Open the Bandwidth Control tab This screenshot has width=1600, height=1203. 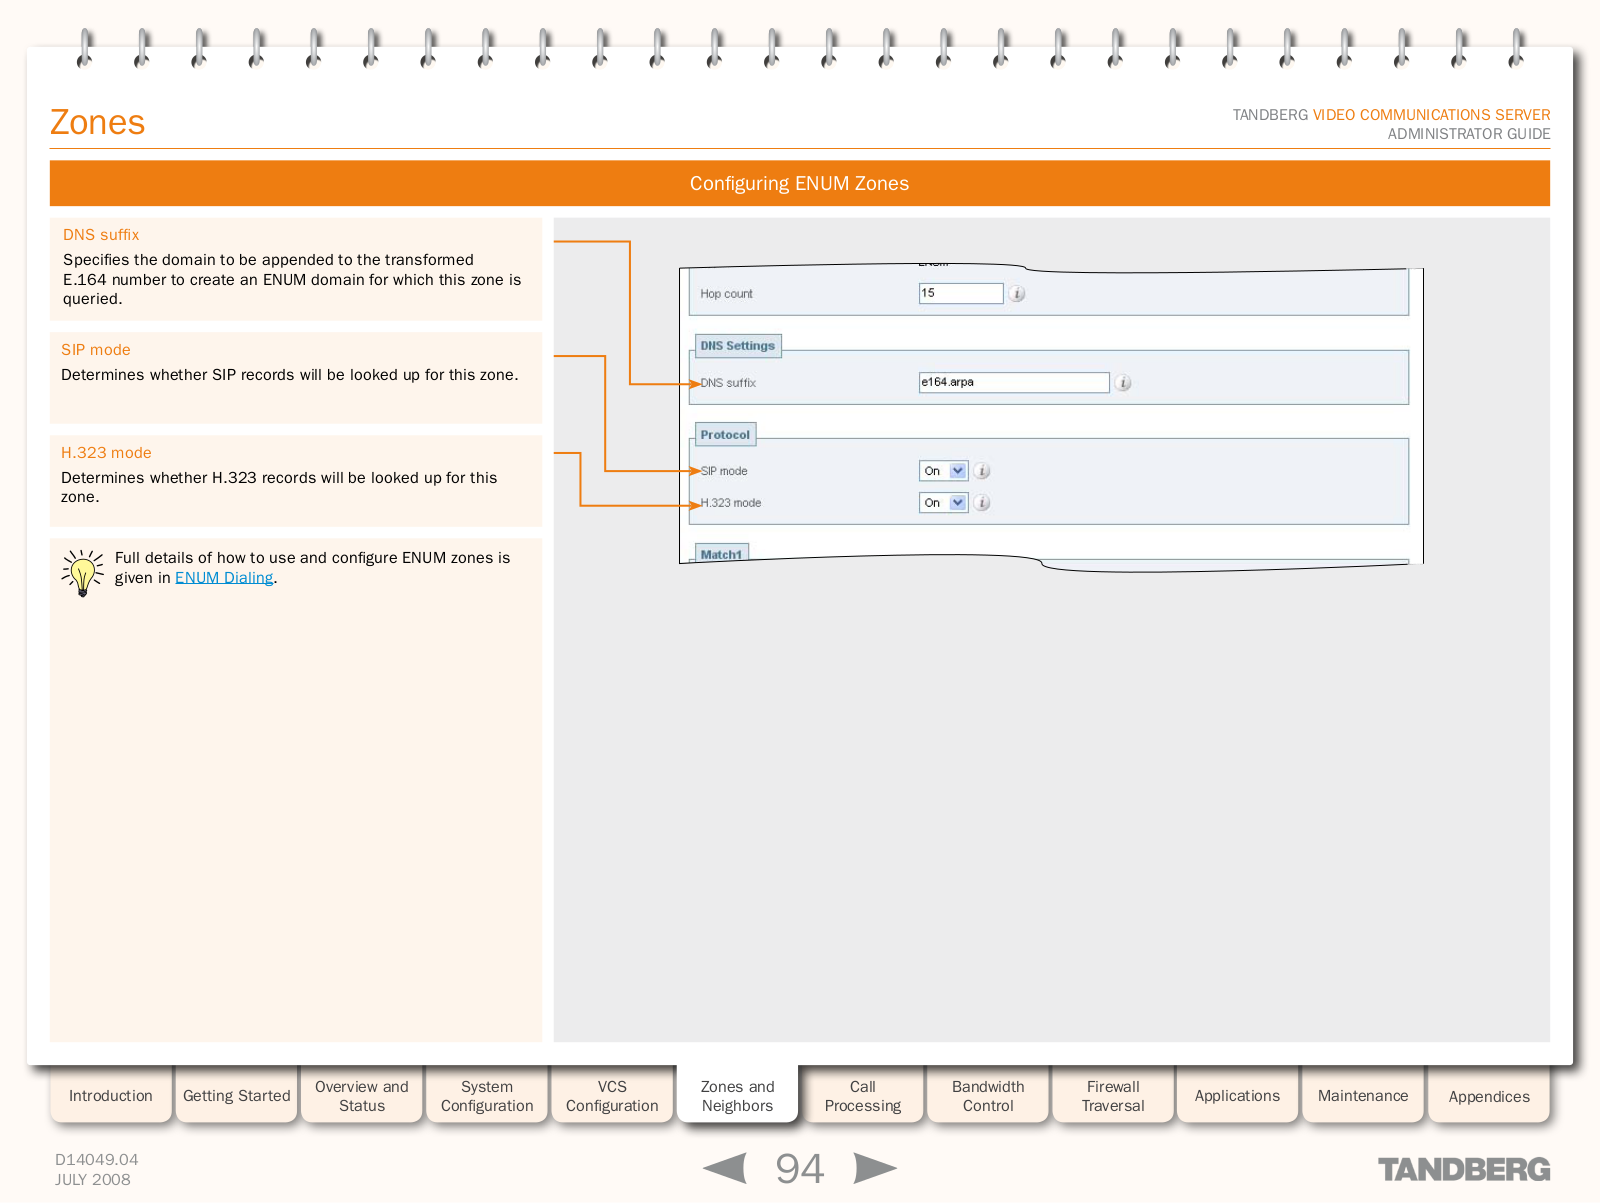pyautogui.click(x=988, y=1096)
